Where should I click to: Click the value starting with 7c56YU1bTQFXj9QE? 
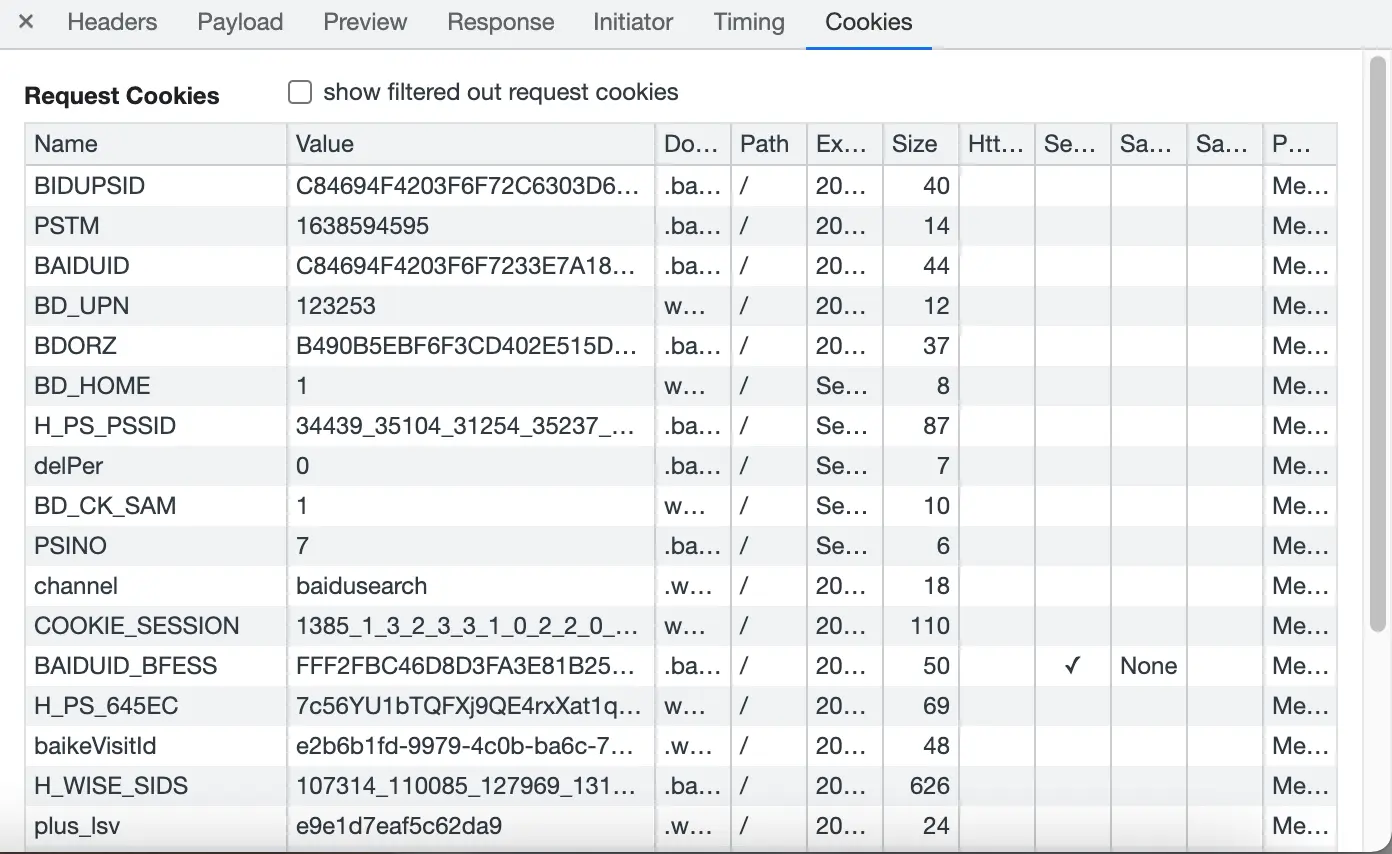tap(468, 706)
